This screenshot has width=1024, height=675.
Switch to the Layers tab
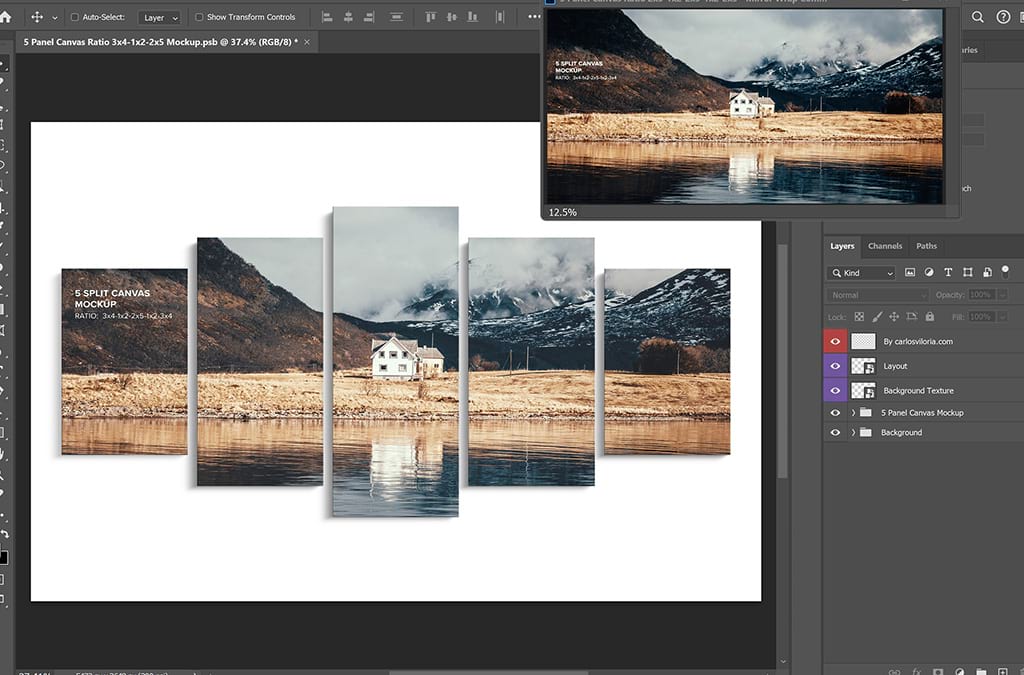pos(842,246)
